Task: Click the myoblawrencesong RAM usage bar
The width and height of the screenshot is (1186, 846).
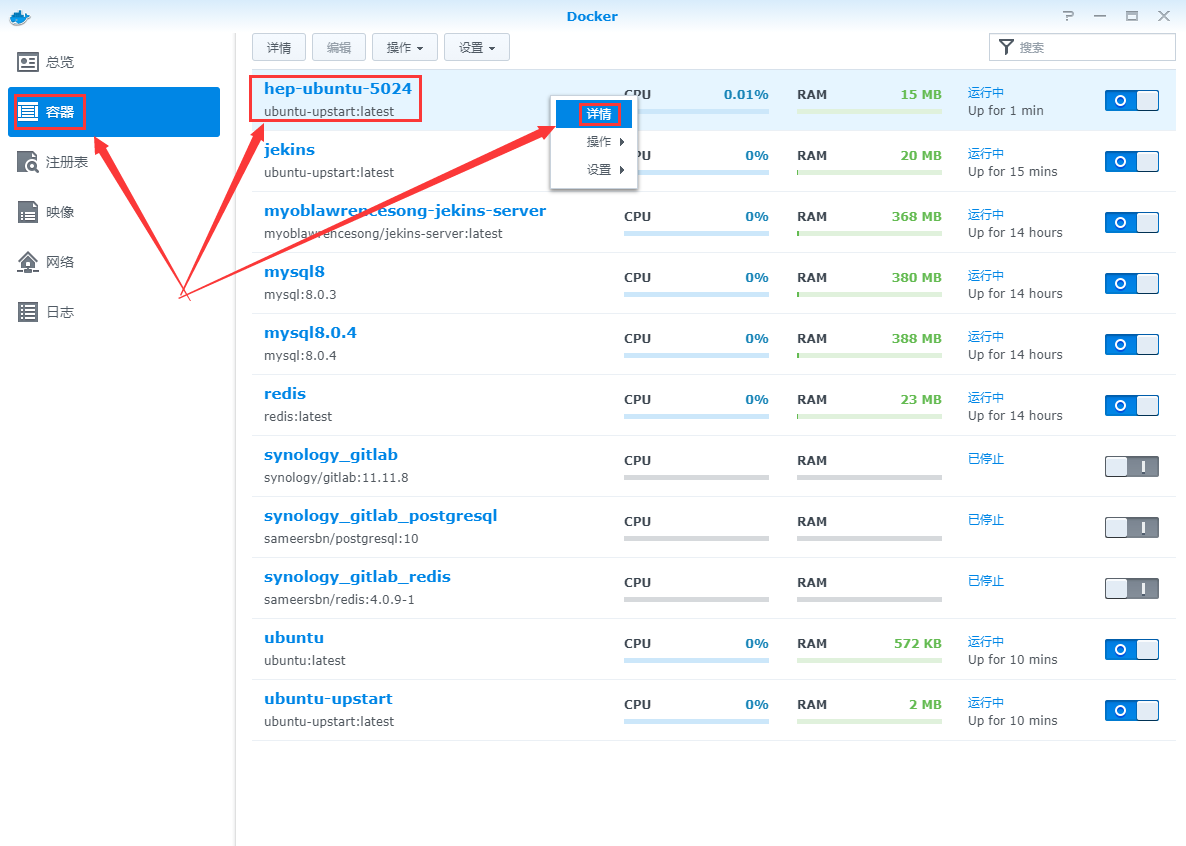Action: click(869, 234)
